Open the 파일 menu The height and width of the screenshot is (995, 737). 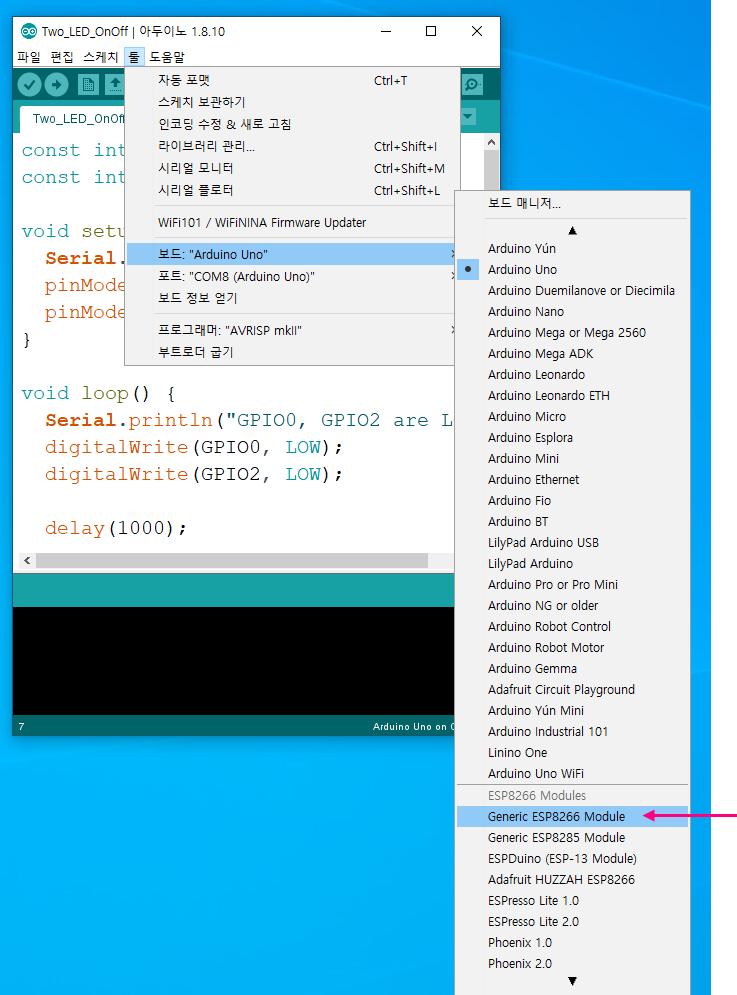[x=29, y=57]
